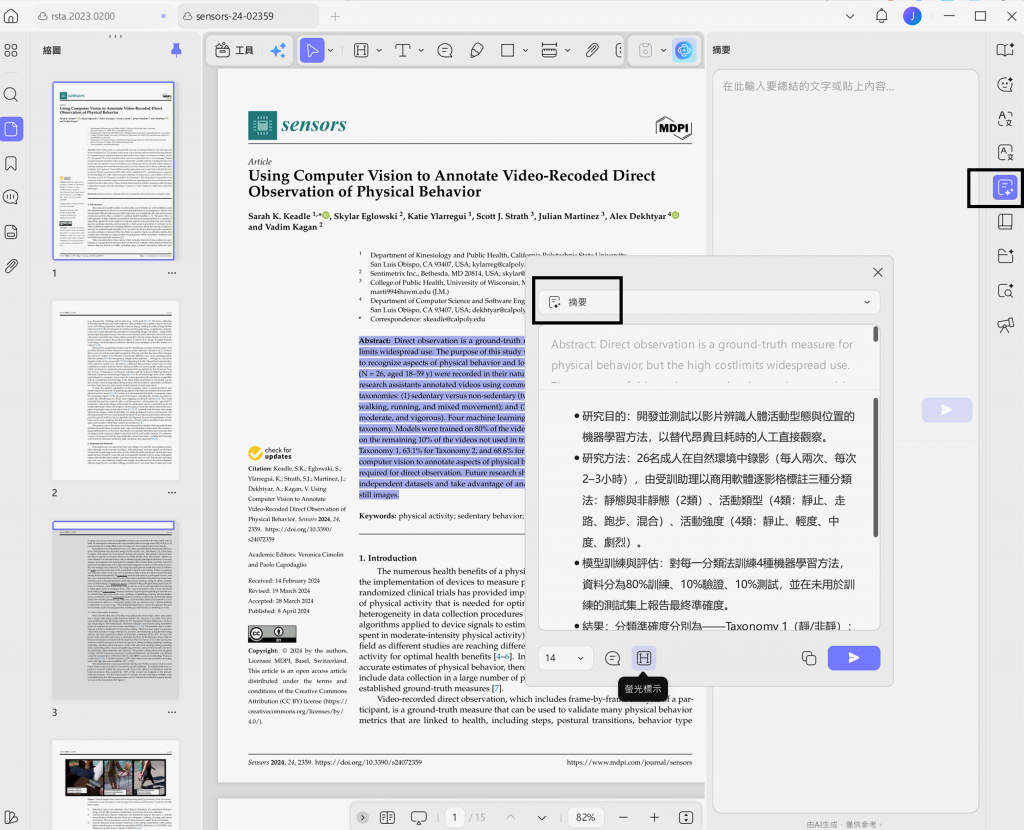
Task: Open the bookmarks panel icon
Action: pos(11,163)
